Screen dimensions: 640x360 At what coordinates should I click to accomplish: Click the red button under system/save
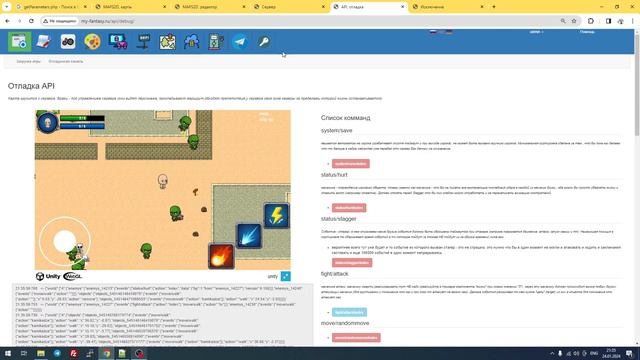pos(351,164)
